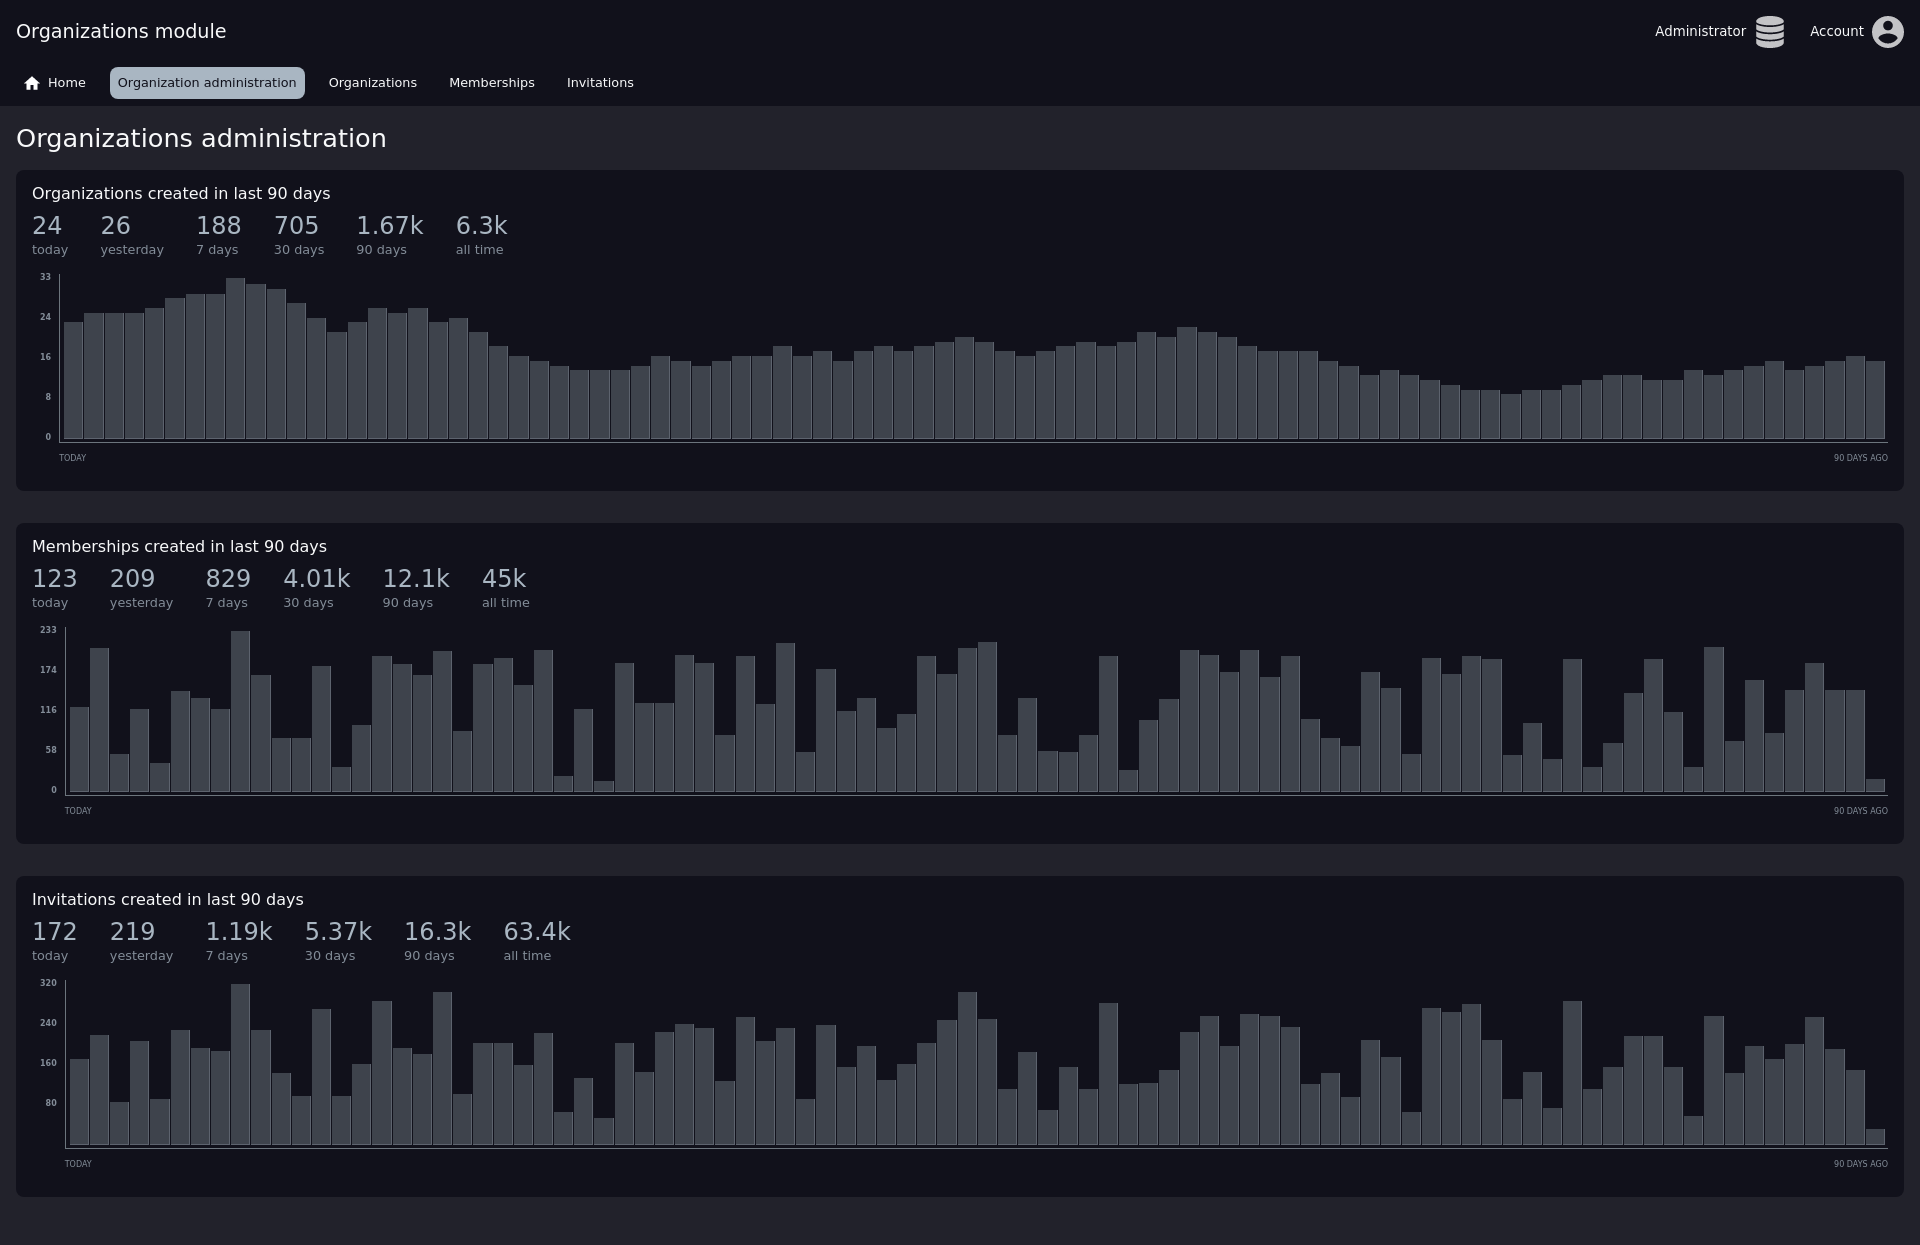Click the Account label in the header
Viewport: 1920px width, 1245px height.
1836,32
